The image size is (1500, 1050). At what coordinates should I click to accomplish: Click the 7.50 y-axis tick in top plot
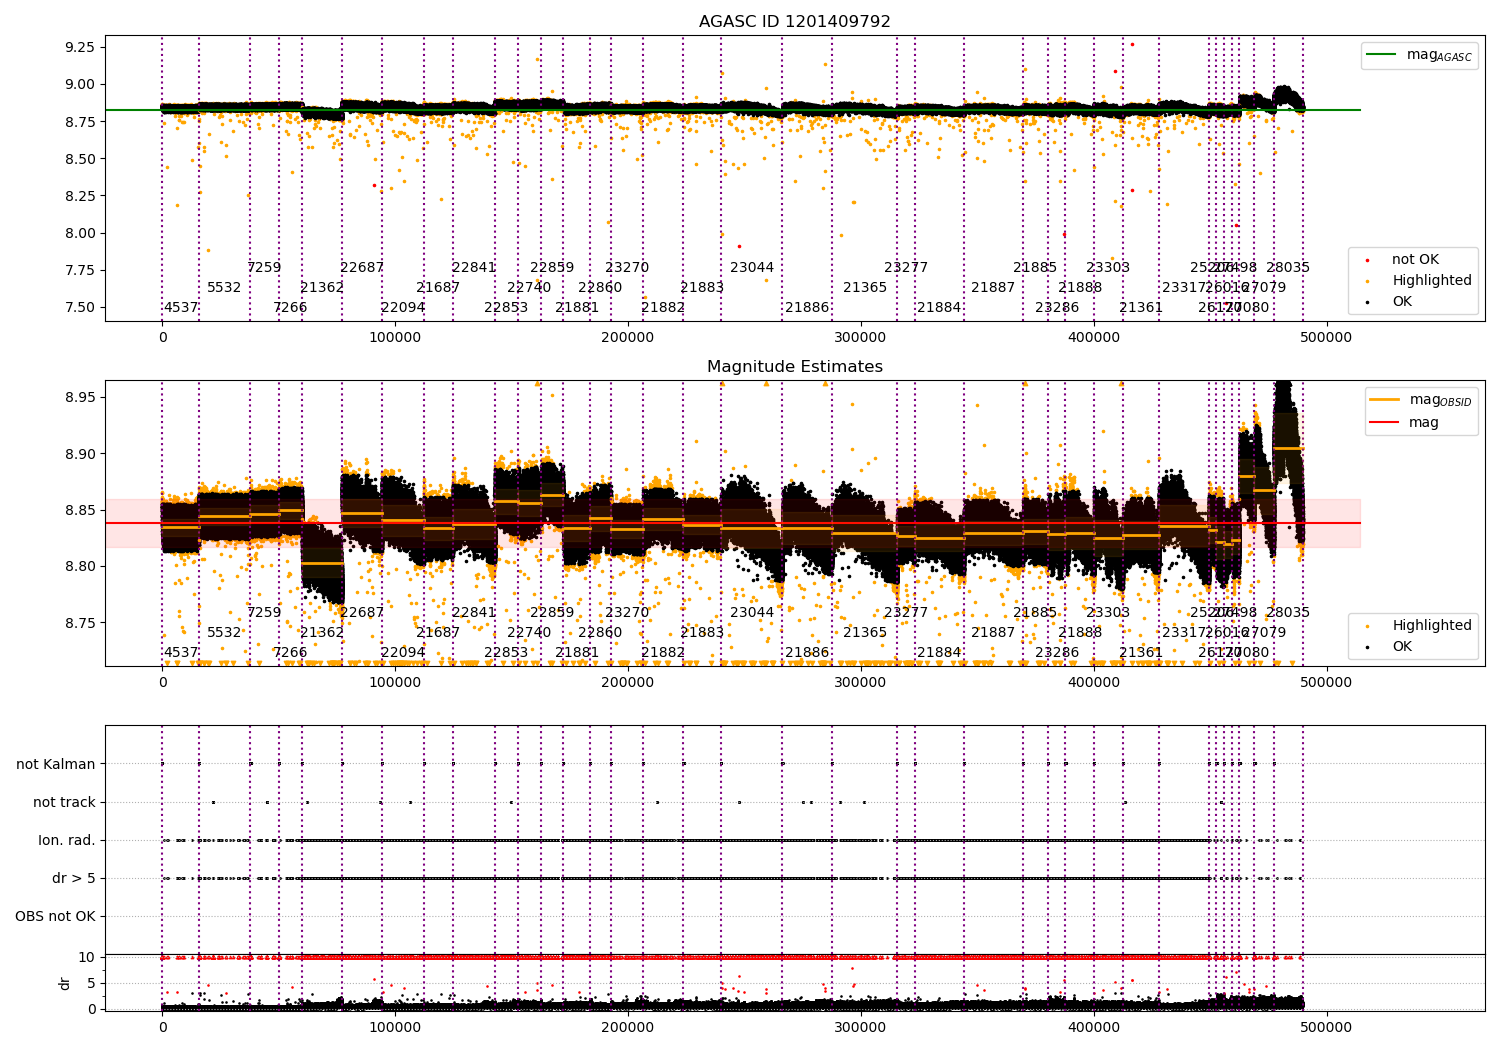coord(79,308)
